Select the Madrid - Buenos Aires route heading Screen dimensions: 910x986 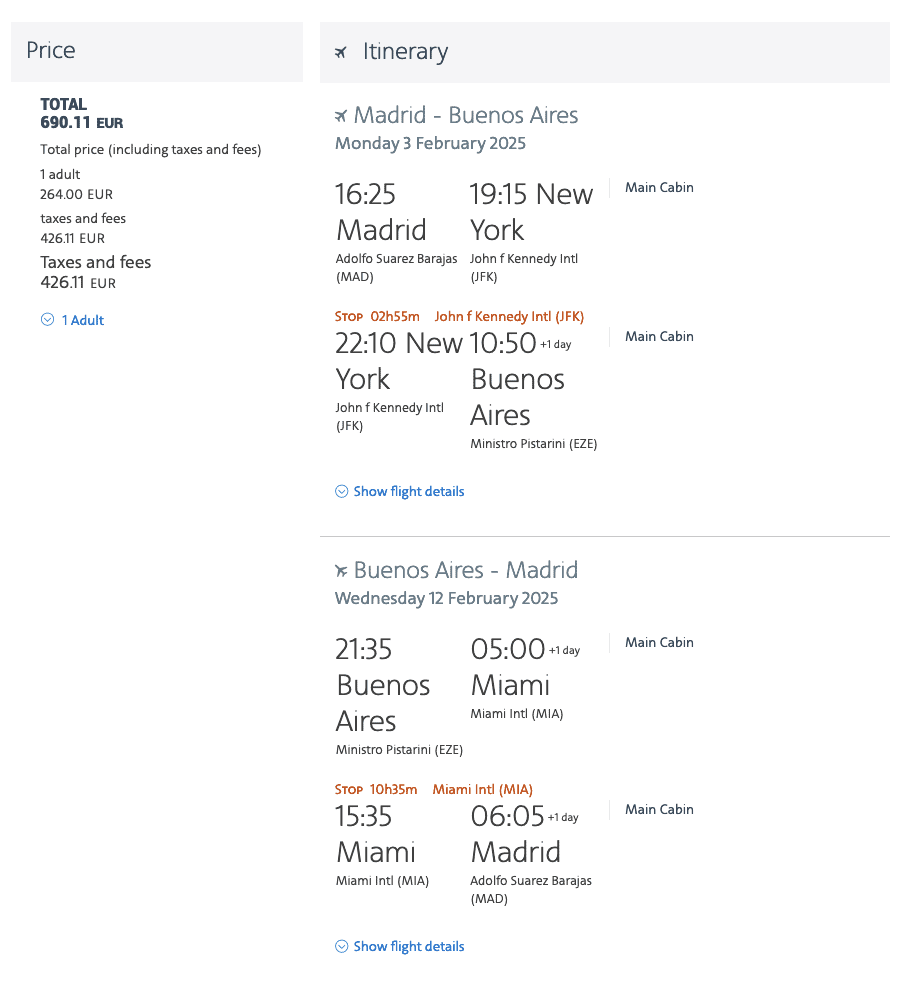pyautogui.click(x=466, y=116)
